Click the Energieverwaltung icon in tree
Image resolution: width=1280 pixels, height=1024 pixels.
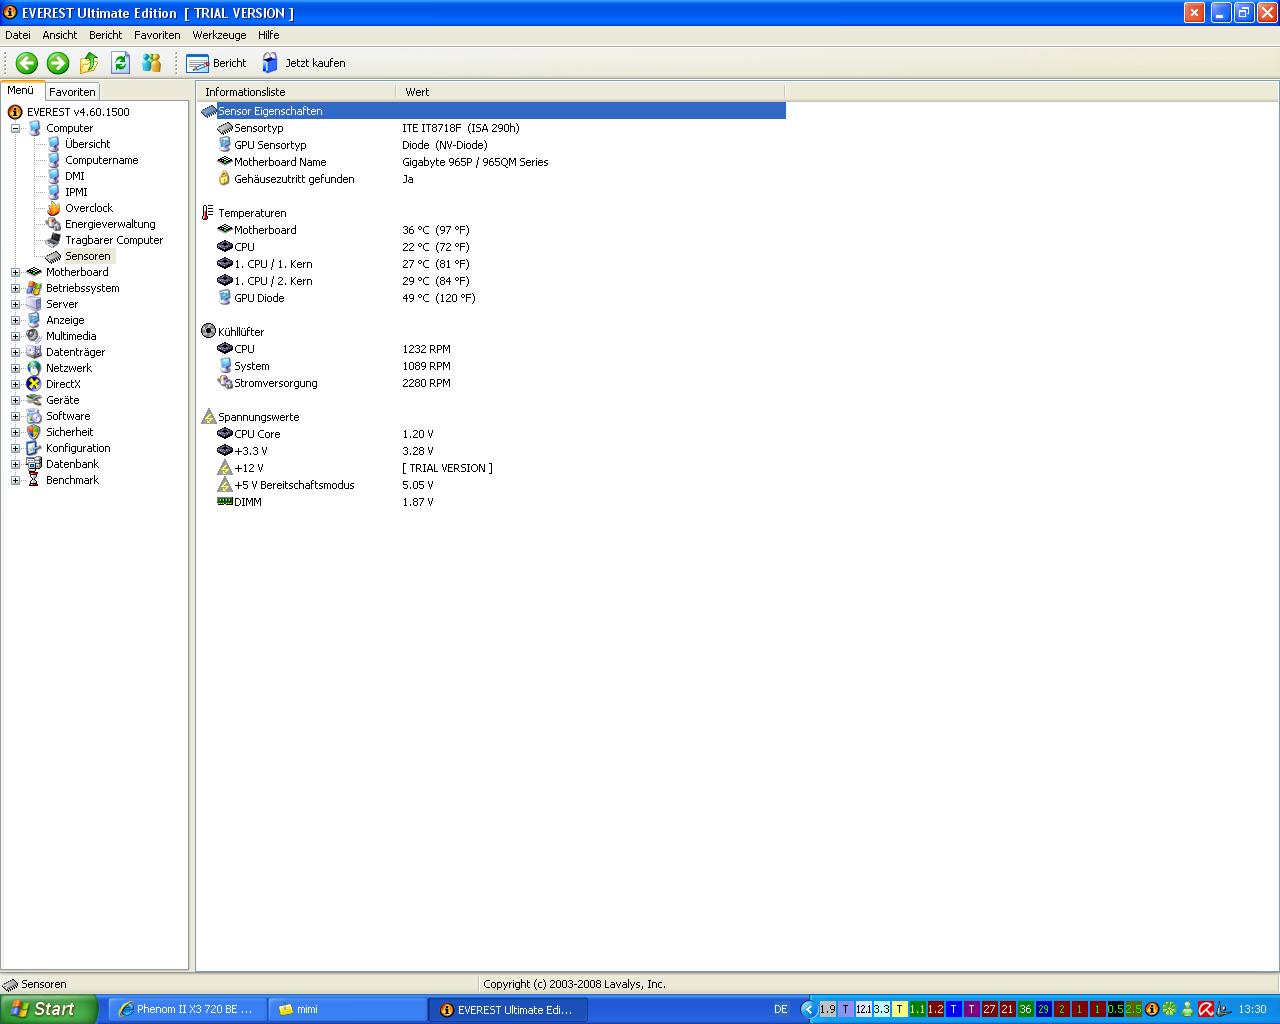coord(54,224)
